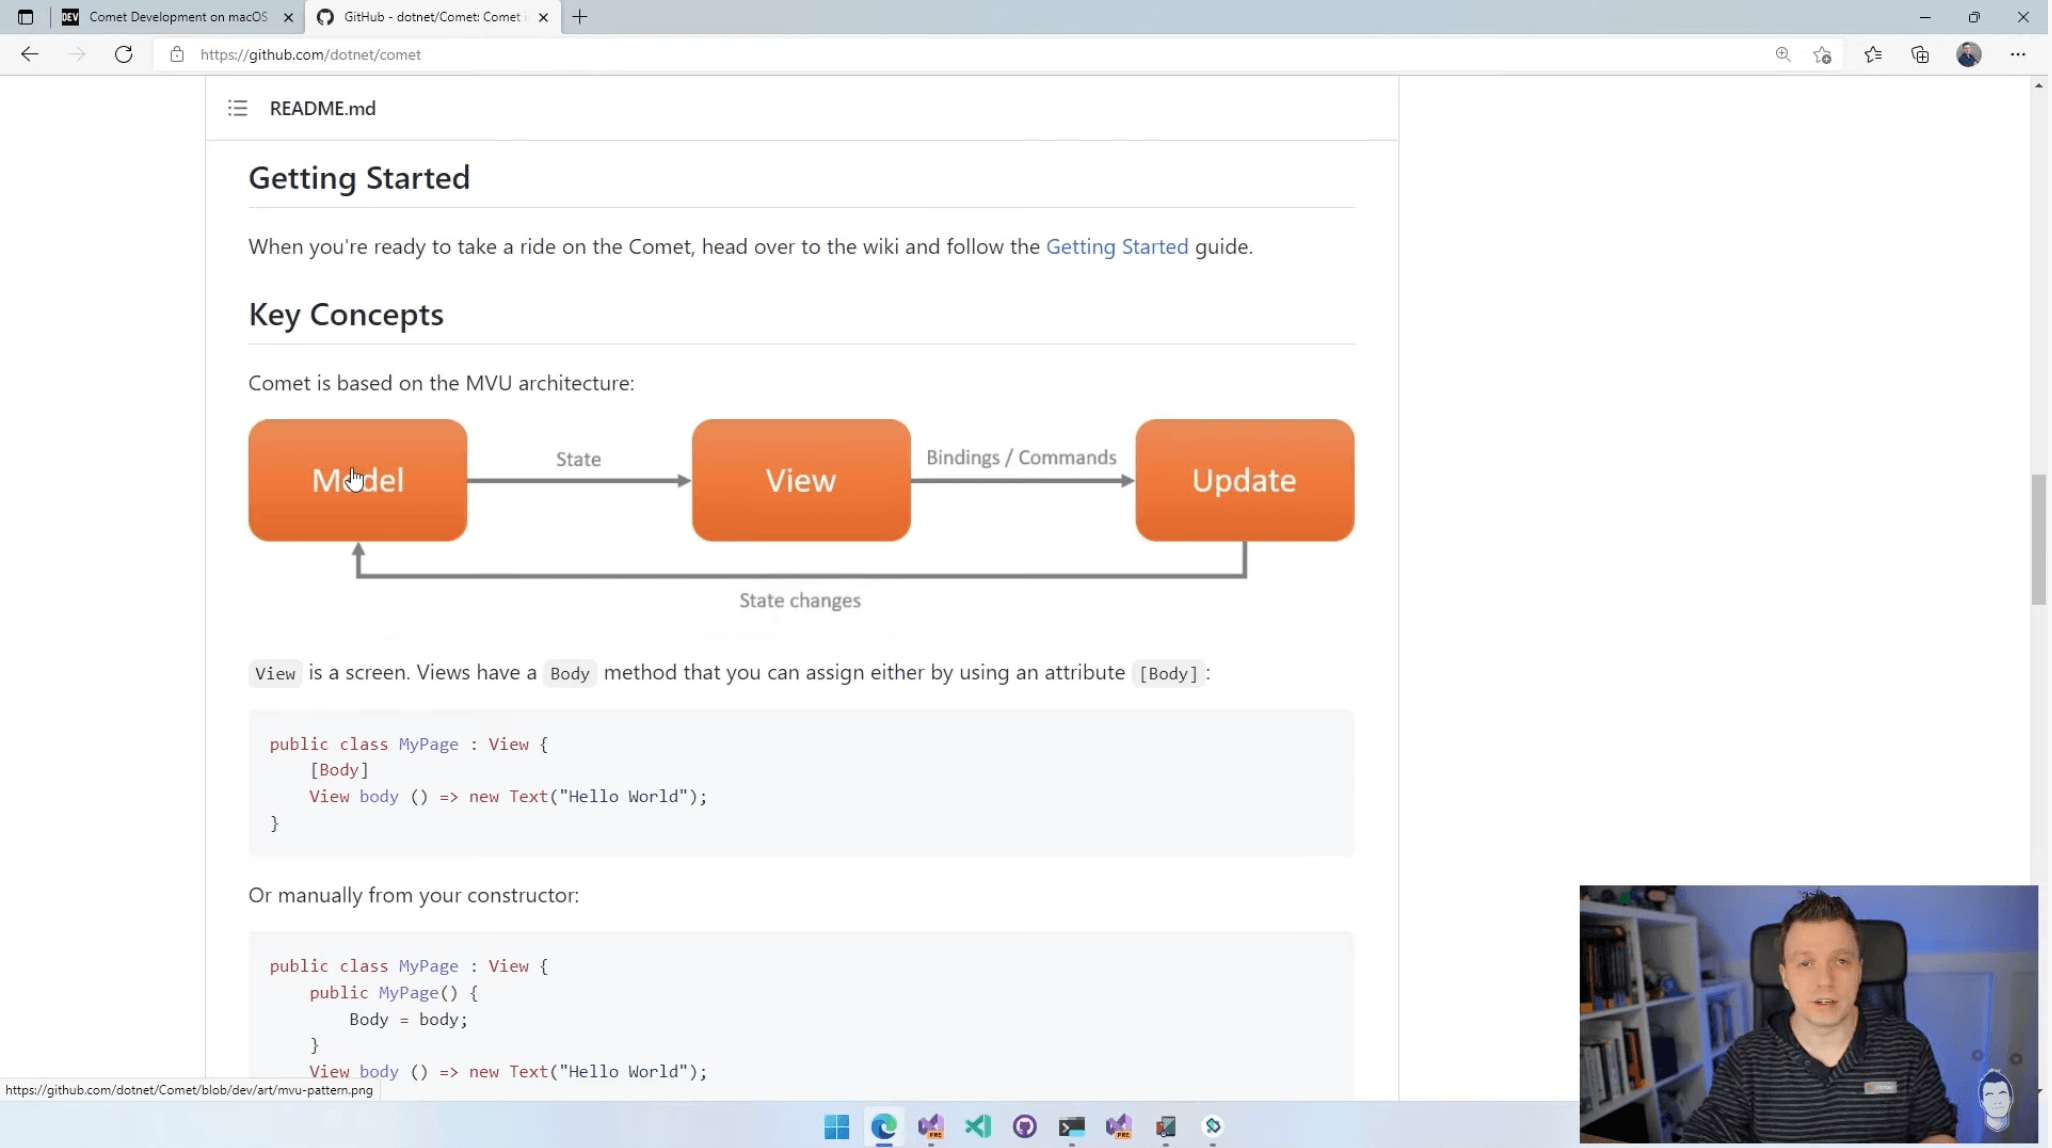Image resolution: width=2052 pixels, height=1148 pixels.
Task: Open the tab actions menu icon
Action: coord(26,17)
